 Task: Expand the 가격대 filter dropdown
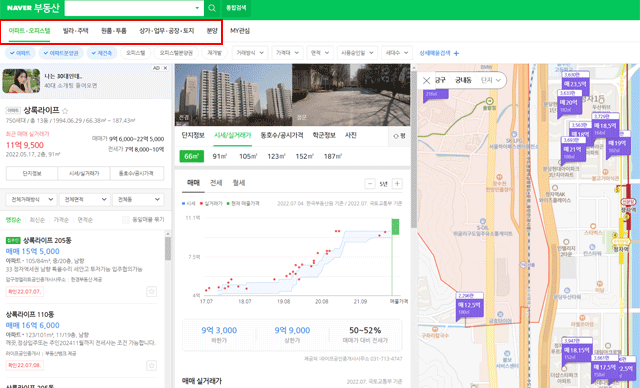(287, 53)
